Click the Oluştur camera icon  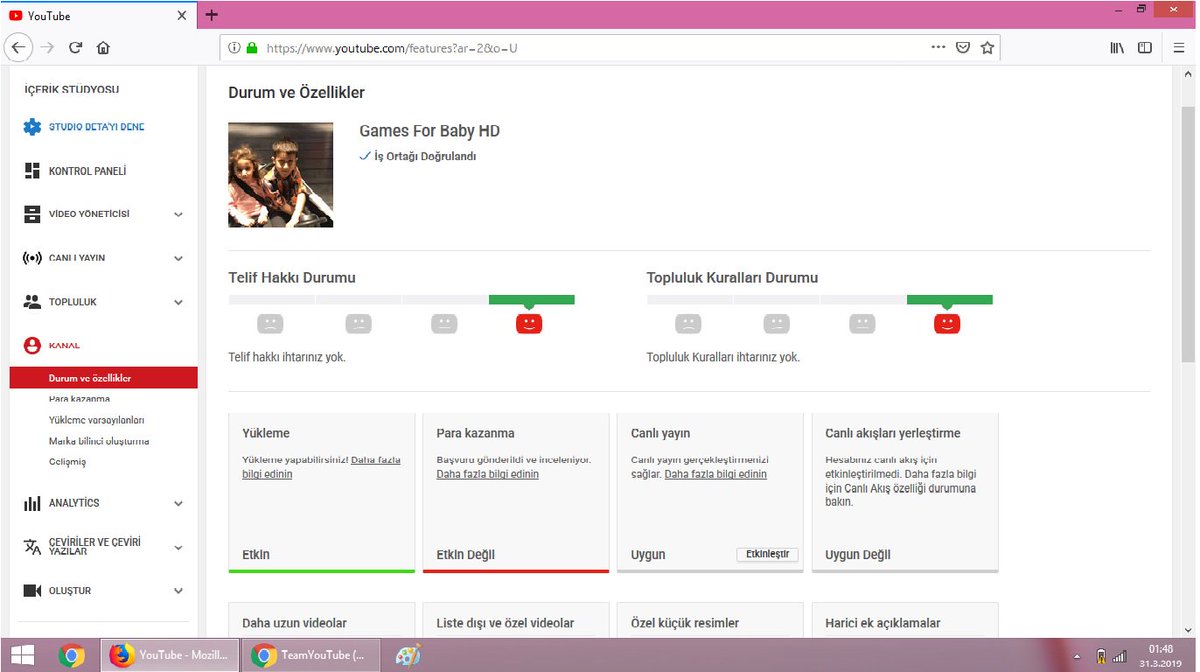click(32, 591)
